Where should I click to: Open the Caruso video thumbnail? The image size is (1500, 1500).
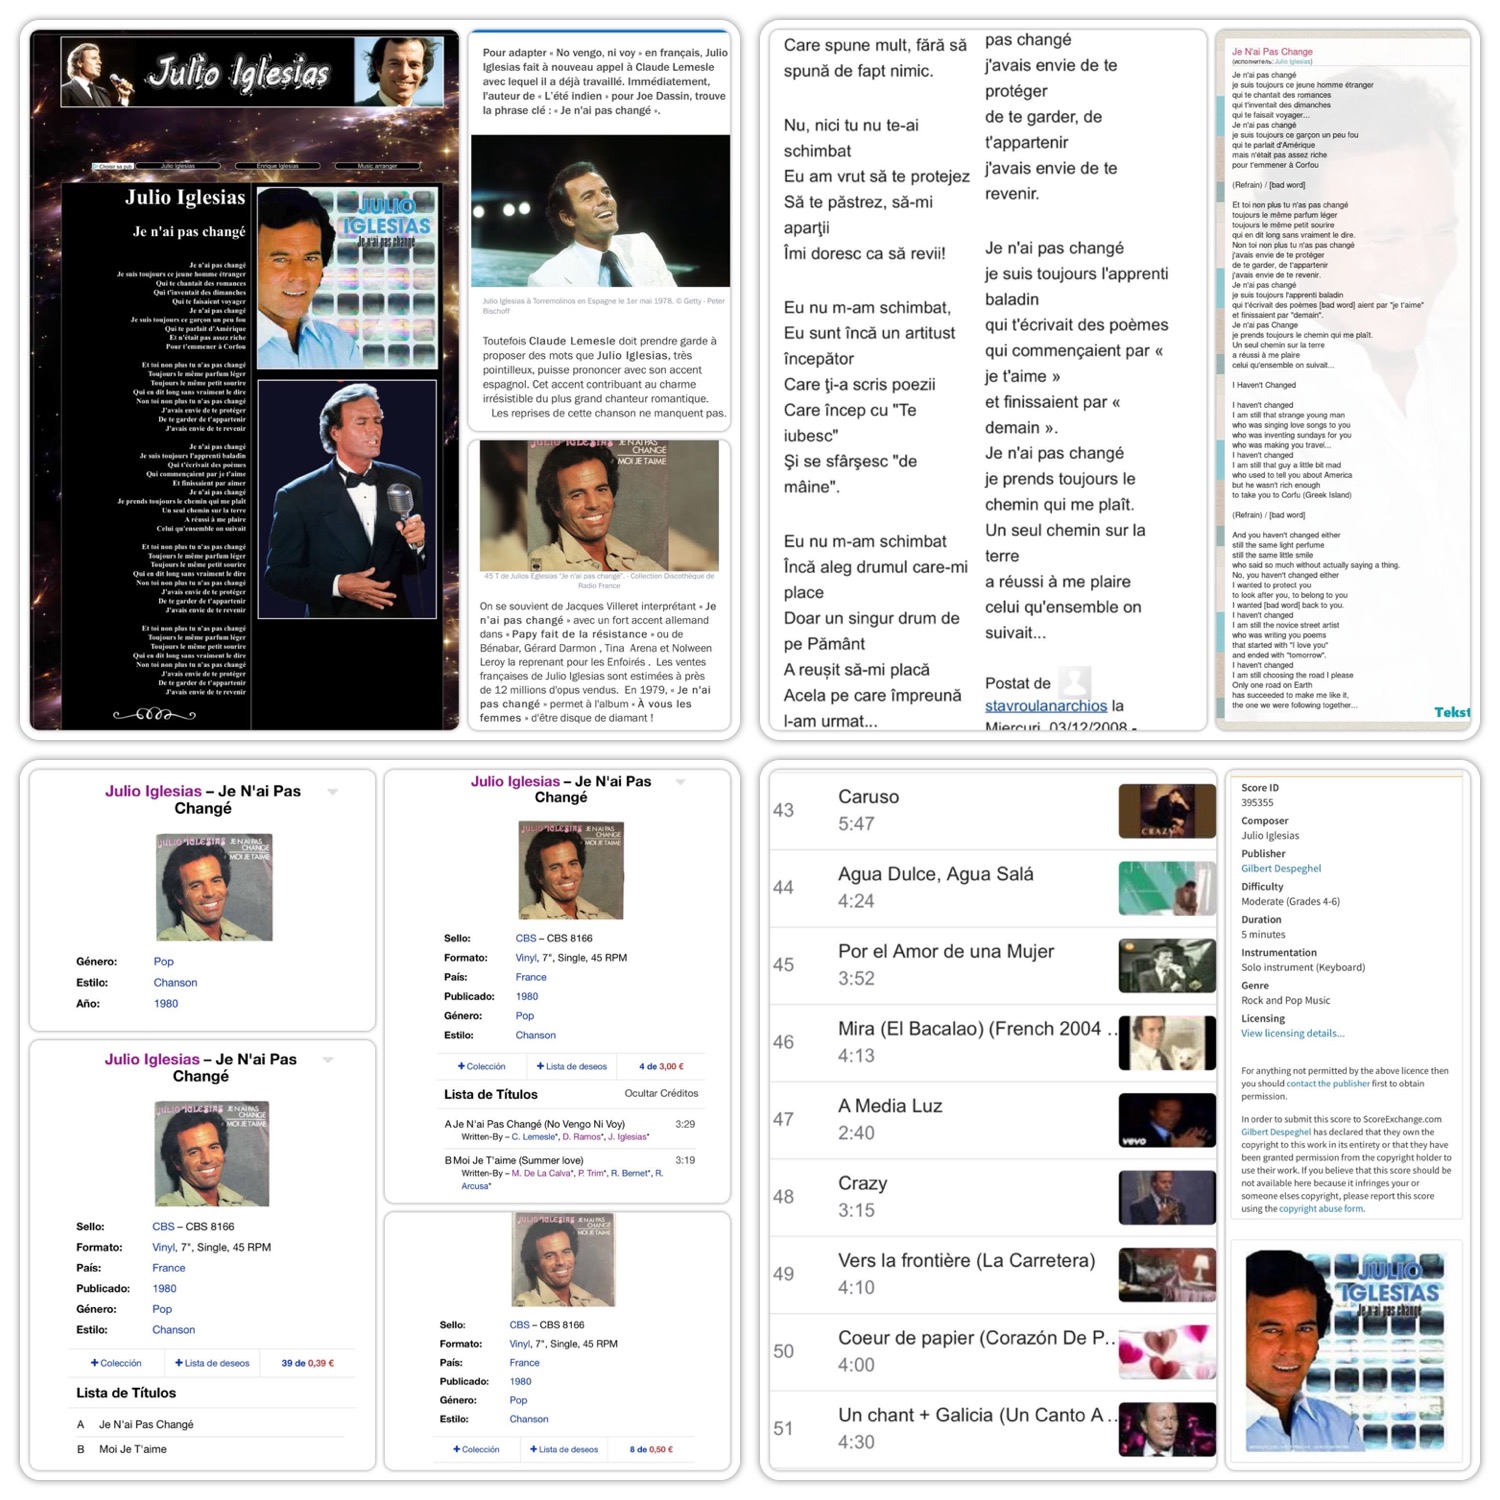click(1166, 811)
